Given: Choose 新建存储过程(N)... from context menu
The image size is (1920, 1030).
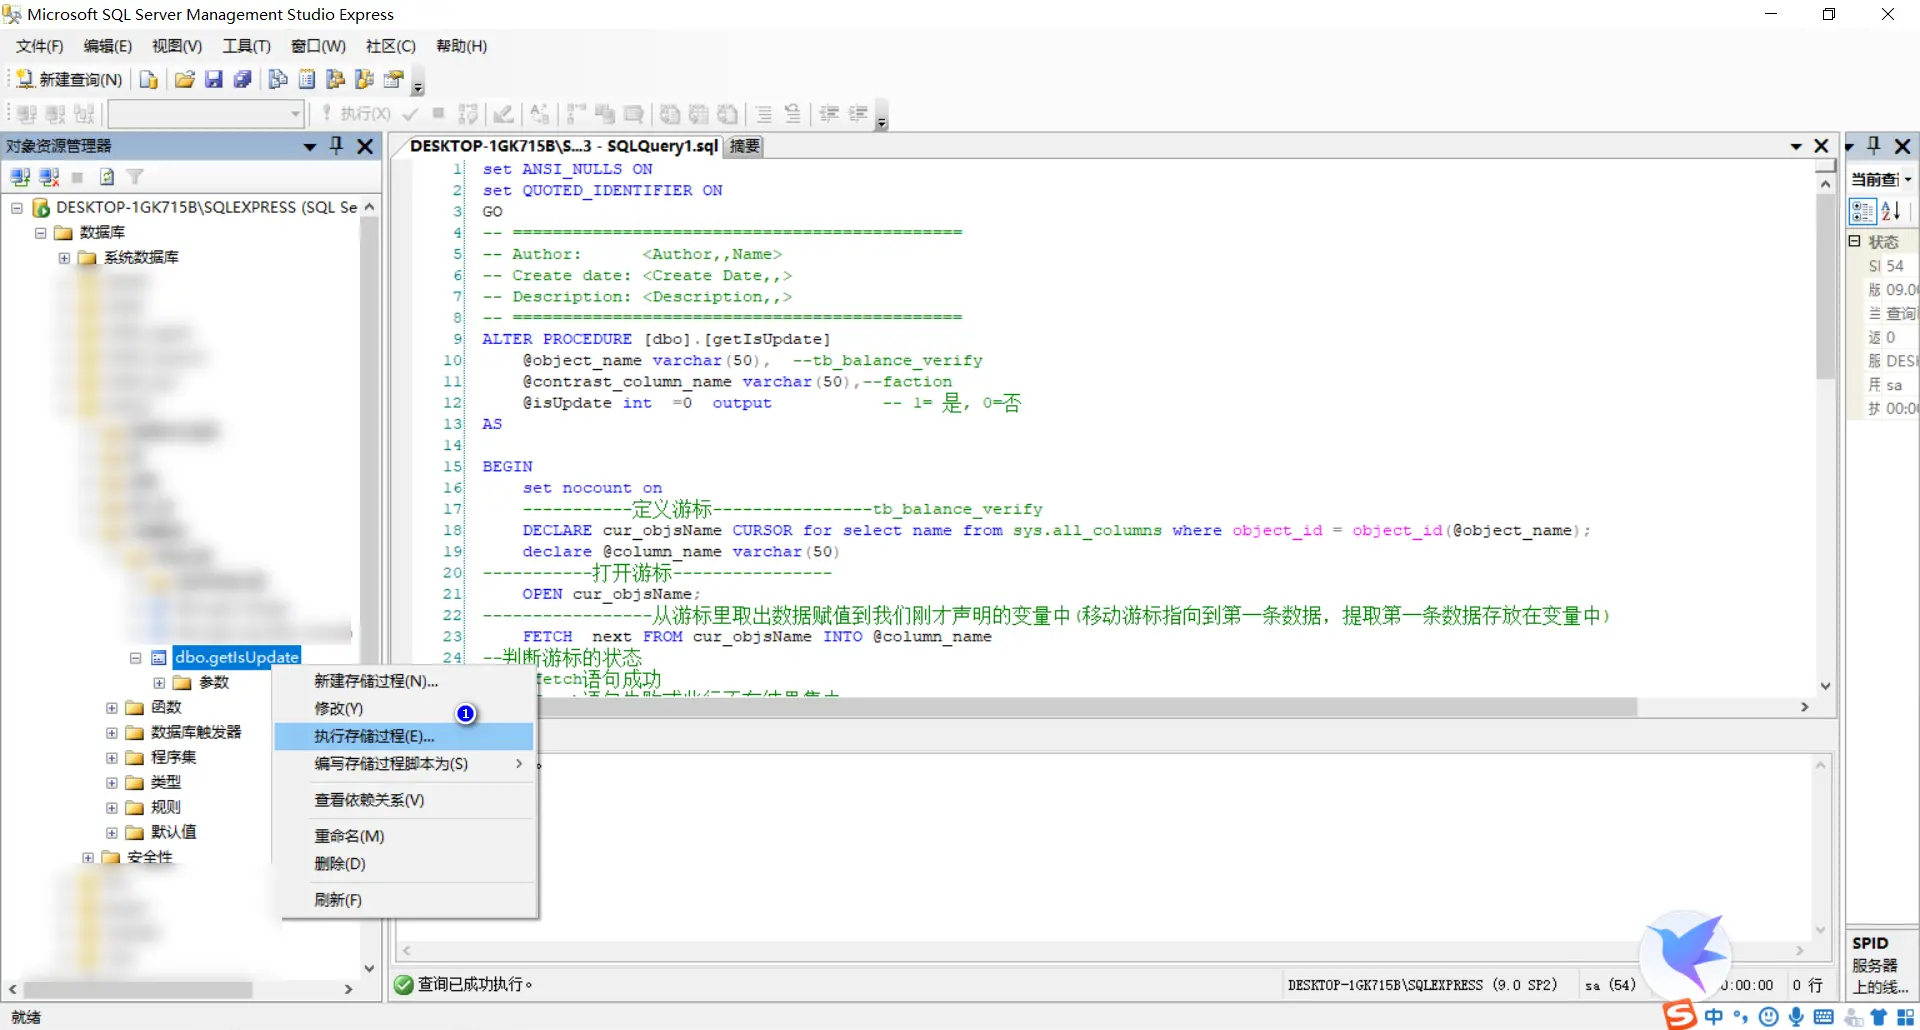Looking at the screenshot, I should tap(406, 681).
